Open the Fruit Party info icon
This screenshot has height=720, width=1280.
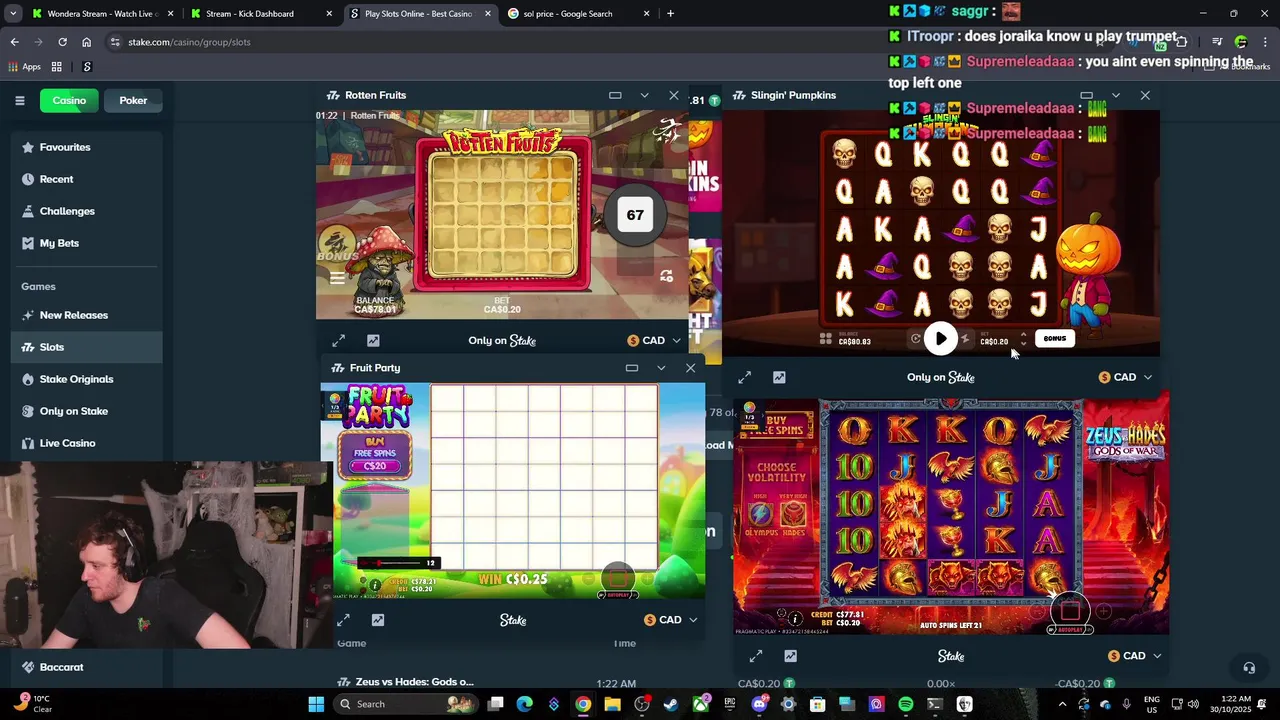tap(376, 585)
